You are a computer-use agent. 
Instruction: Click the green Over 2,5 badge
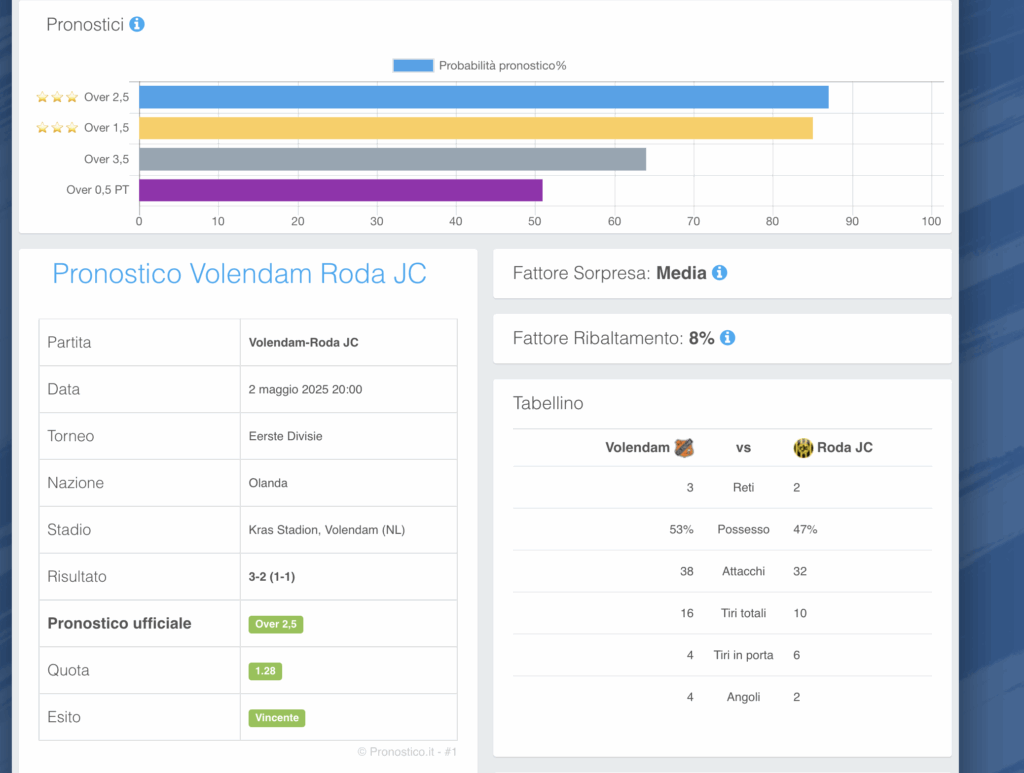(276, 624)
